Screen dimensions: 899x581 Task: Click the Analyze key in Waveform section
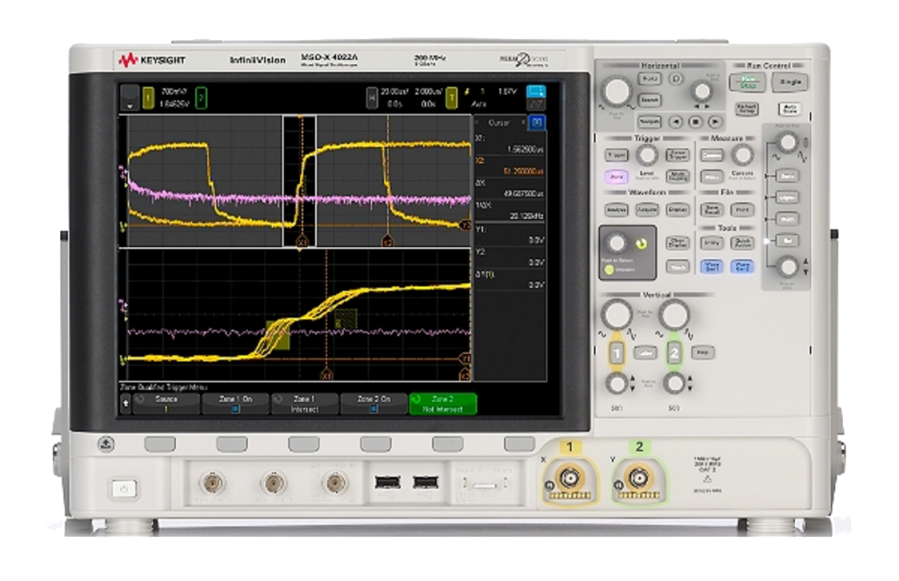point(616,210)
